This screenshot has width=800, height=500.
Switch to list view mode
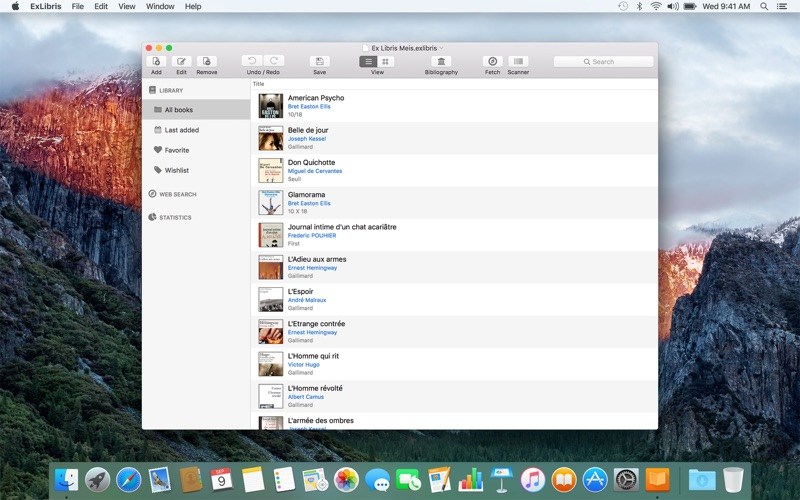[x=368, y=61]
